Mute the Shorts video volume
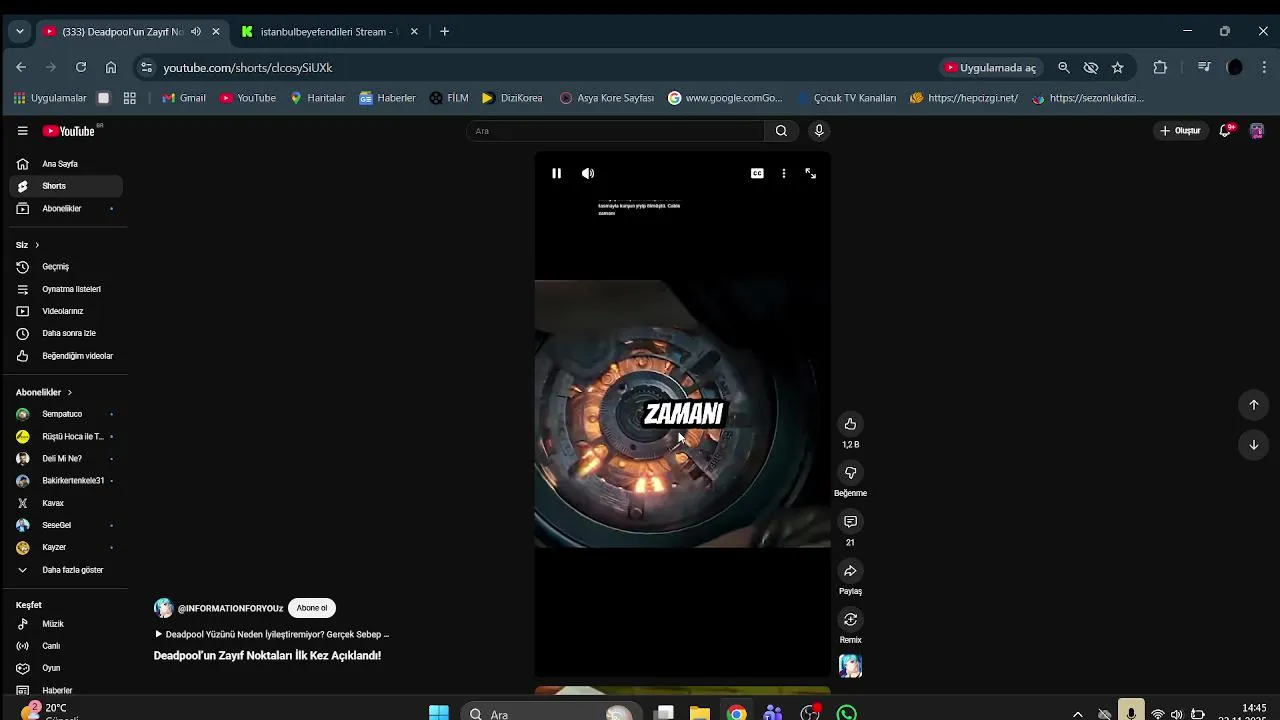The width and height of the screenshot is (1280, 720). click(588, 173)
